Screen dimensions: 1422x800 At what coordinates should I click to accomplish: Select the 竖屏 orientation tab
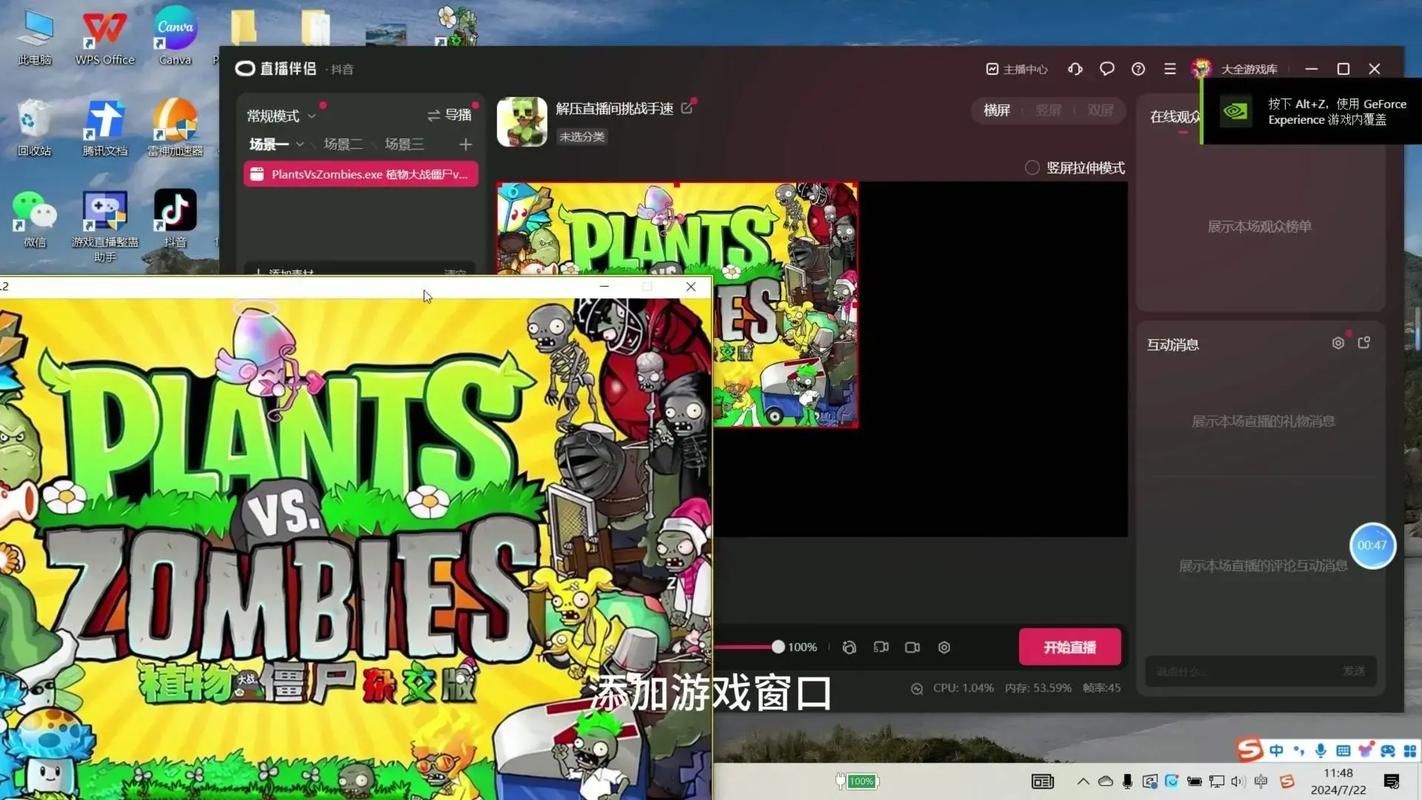tap(1048, 111)
